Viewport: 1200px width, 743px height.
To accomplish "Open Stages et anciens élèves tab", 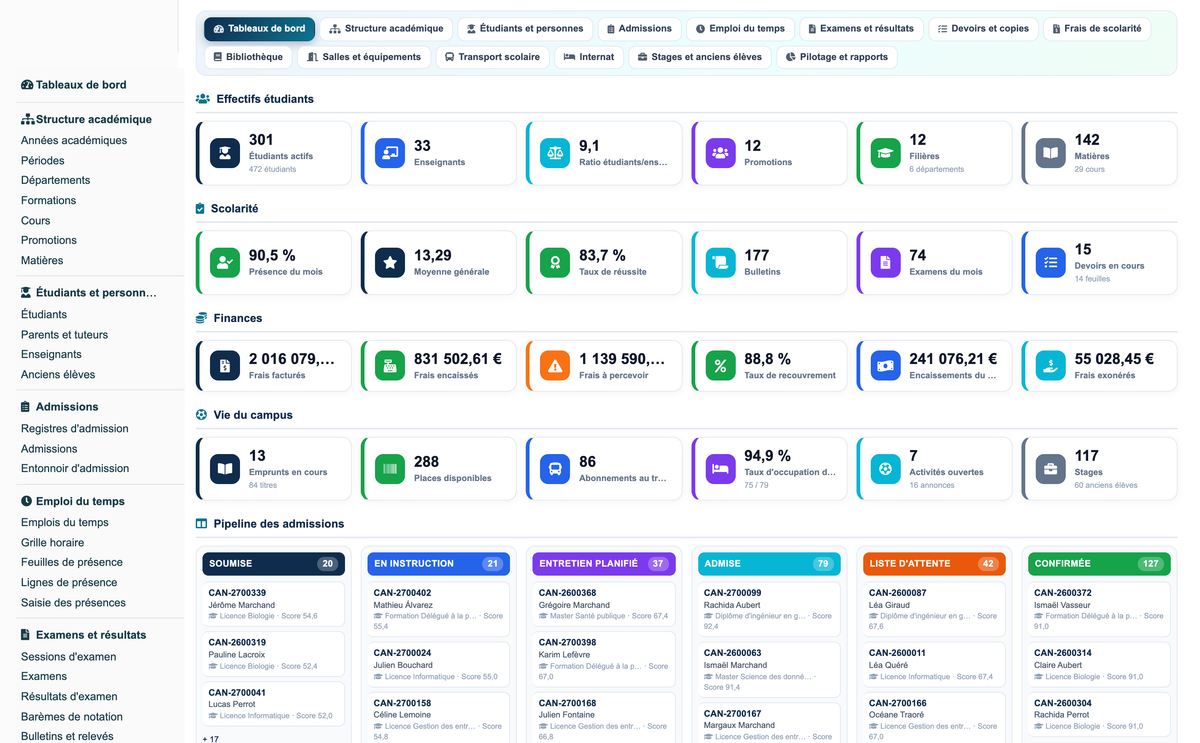I will coord(700,57).
